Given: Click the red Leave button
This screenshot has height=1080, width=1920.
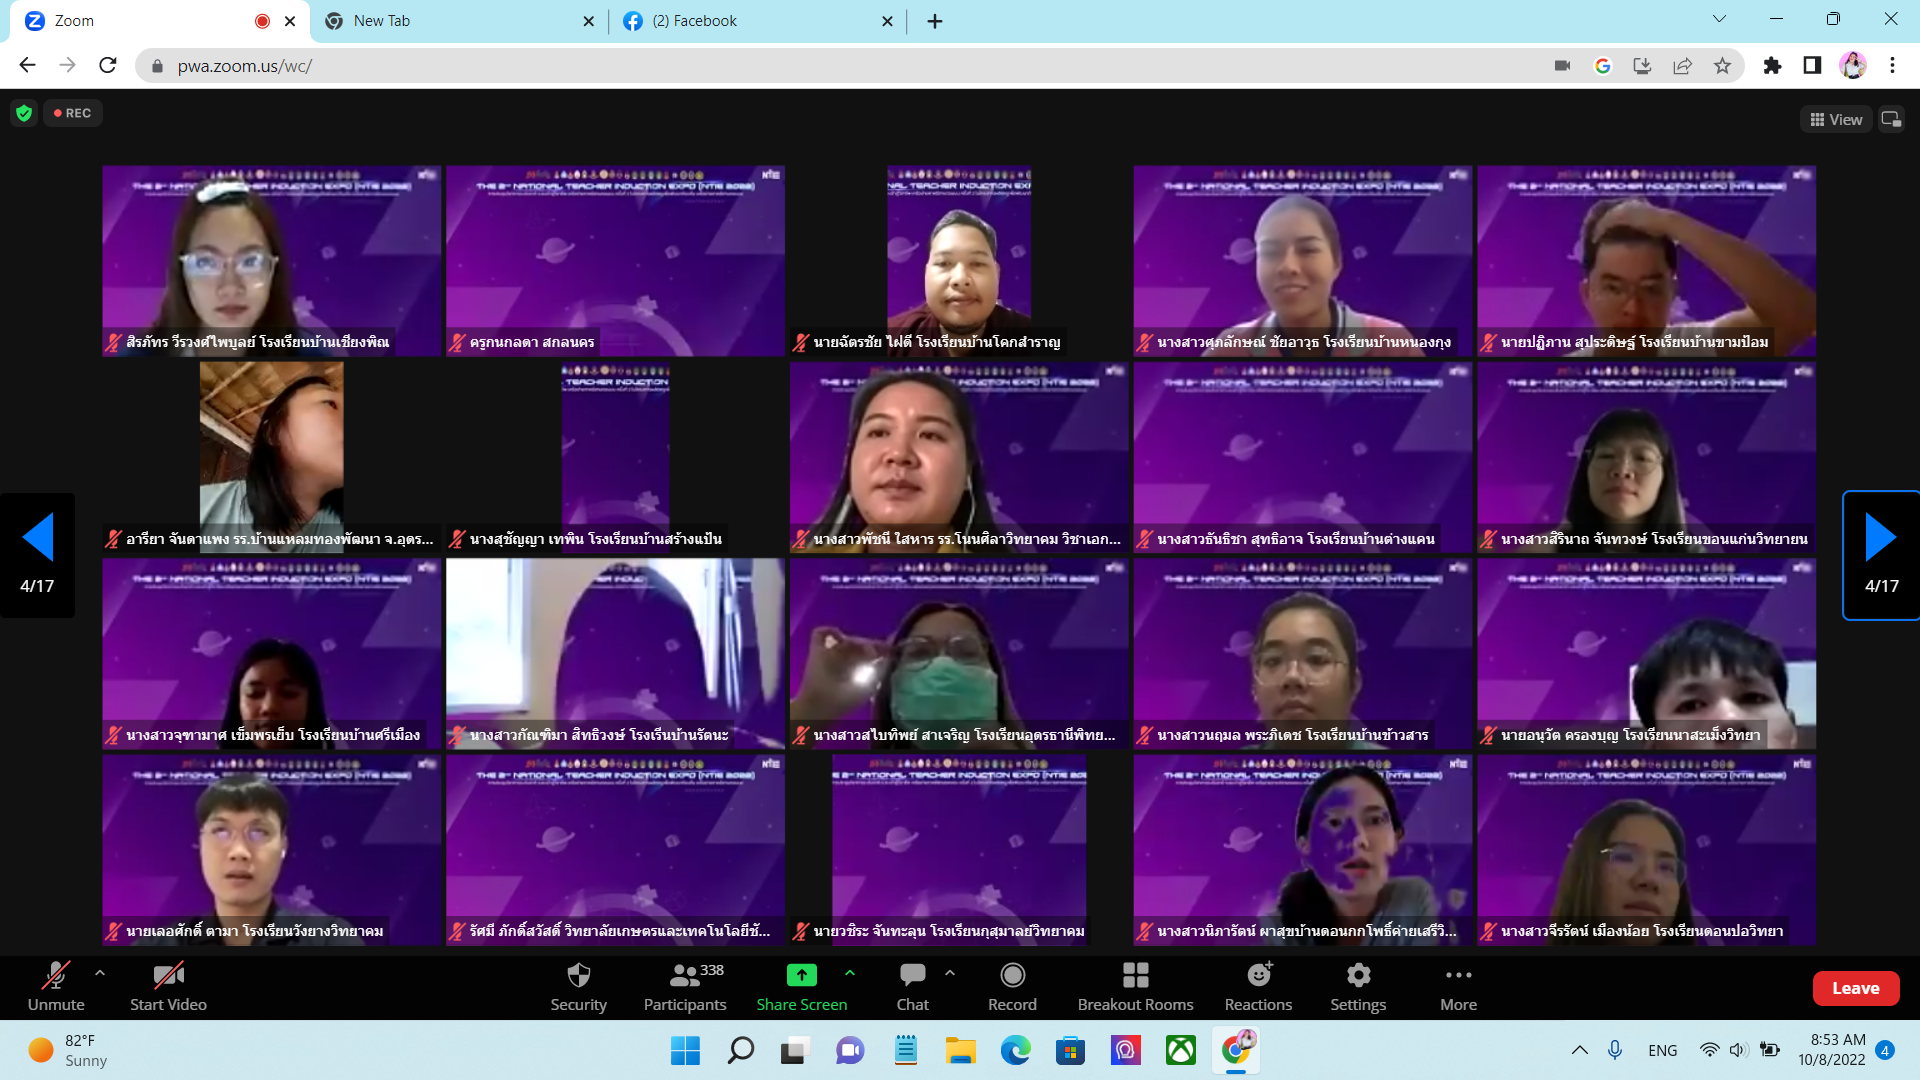Looking at the screenshot, I should tap(1855, 988).
